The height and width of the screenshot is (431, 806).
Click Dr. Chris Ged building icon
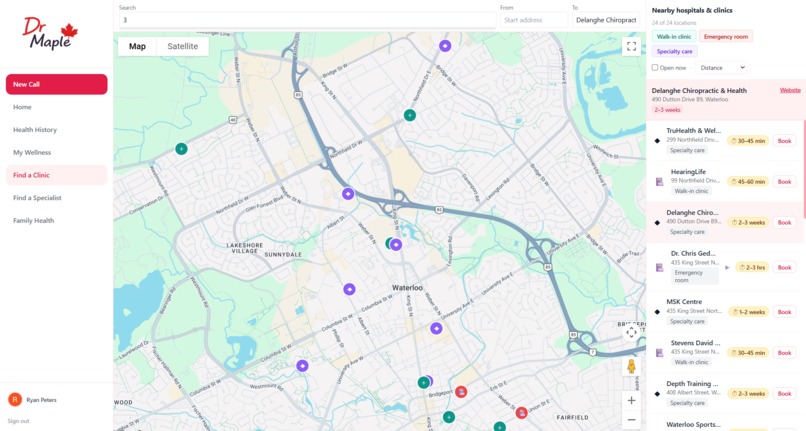(660, 267)
